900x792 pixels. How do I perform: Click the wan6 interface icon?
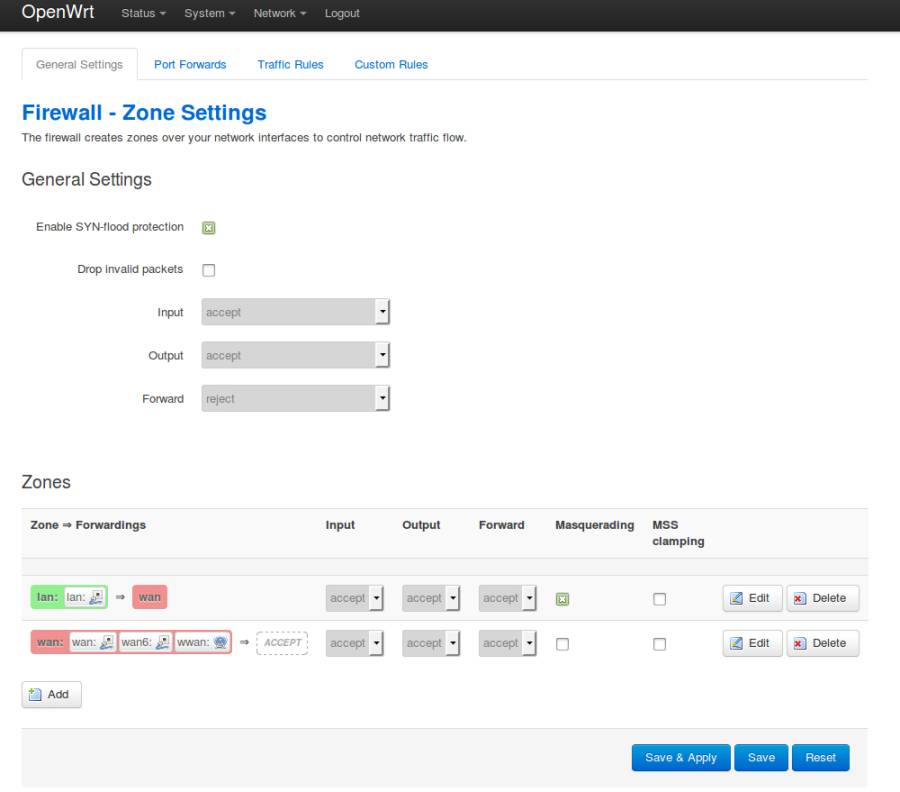click(x=162, y=643)
